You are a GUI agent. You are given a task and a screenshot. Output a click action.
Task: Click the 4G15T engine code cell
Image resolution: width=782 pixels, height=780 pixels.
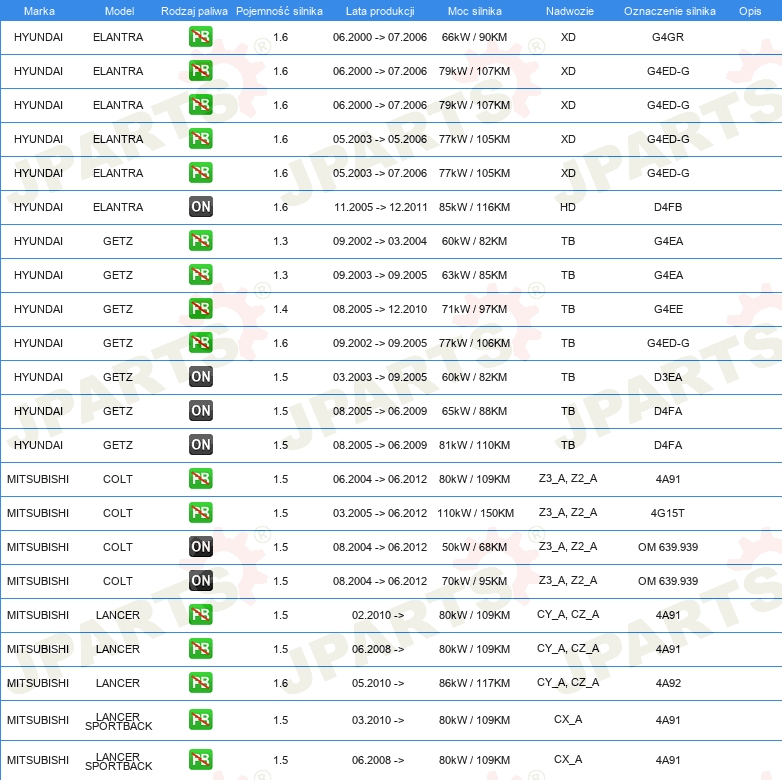tap(668, 514)
